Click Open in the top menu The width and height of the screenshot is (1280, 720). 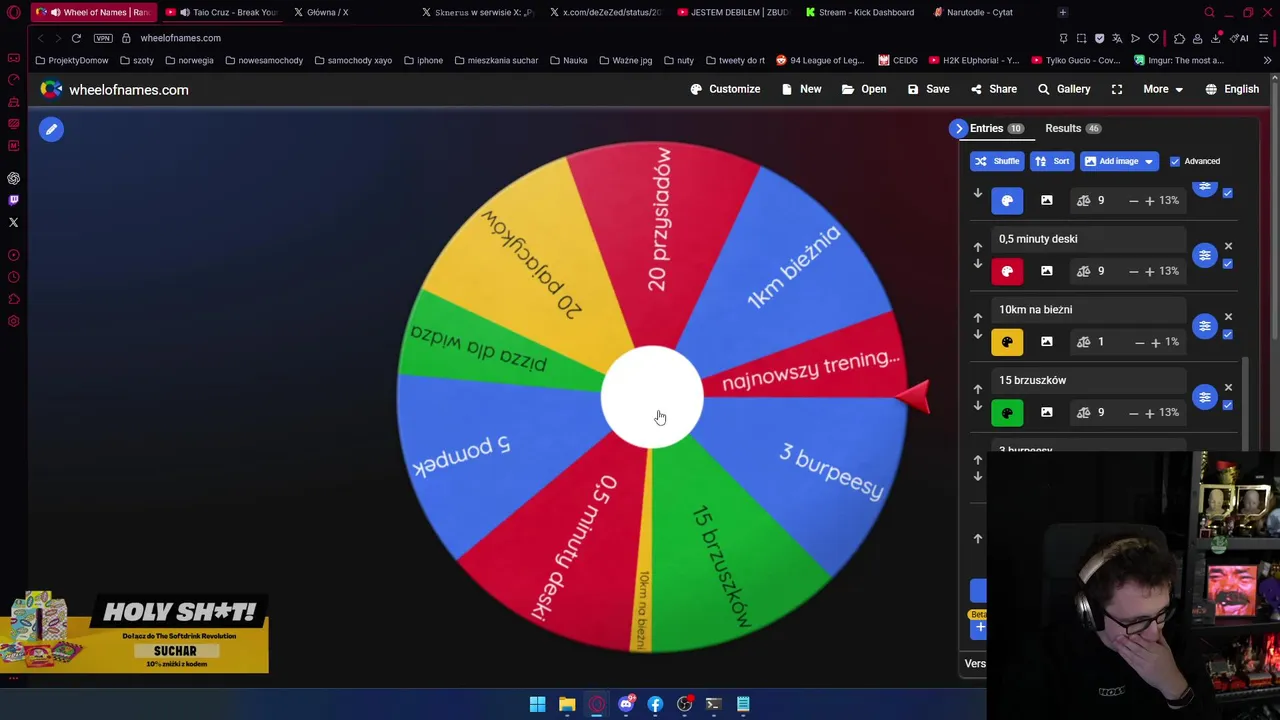[864, 89]
